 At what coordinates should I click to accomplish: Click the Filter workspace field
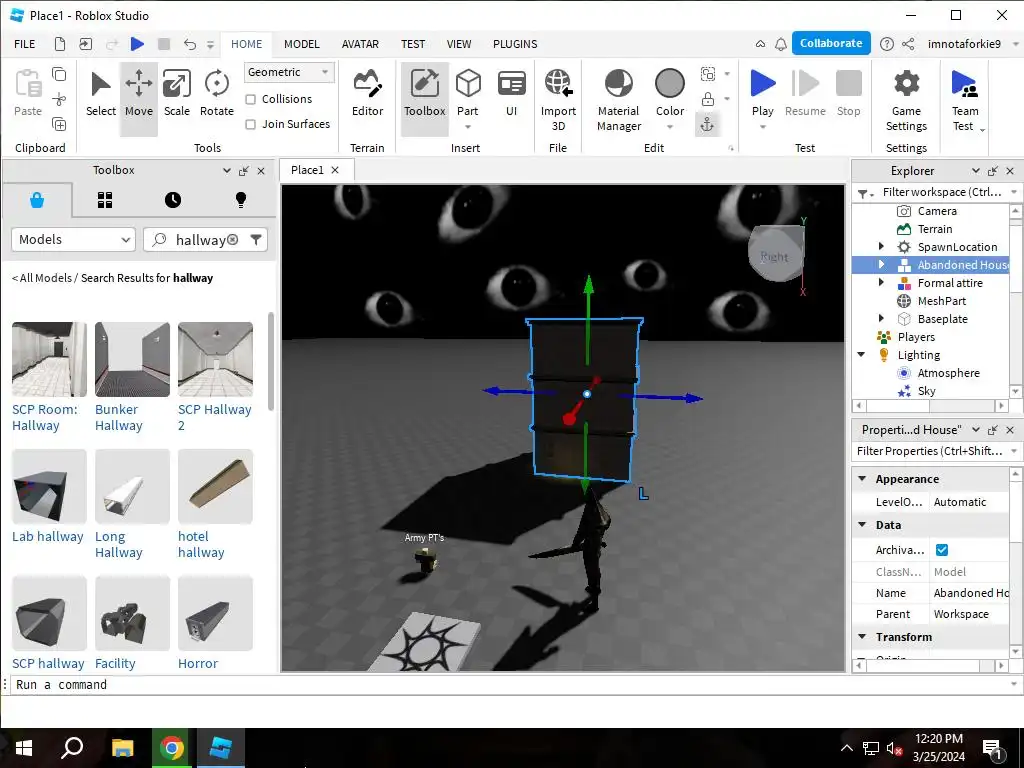click(941, 192)
